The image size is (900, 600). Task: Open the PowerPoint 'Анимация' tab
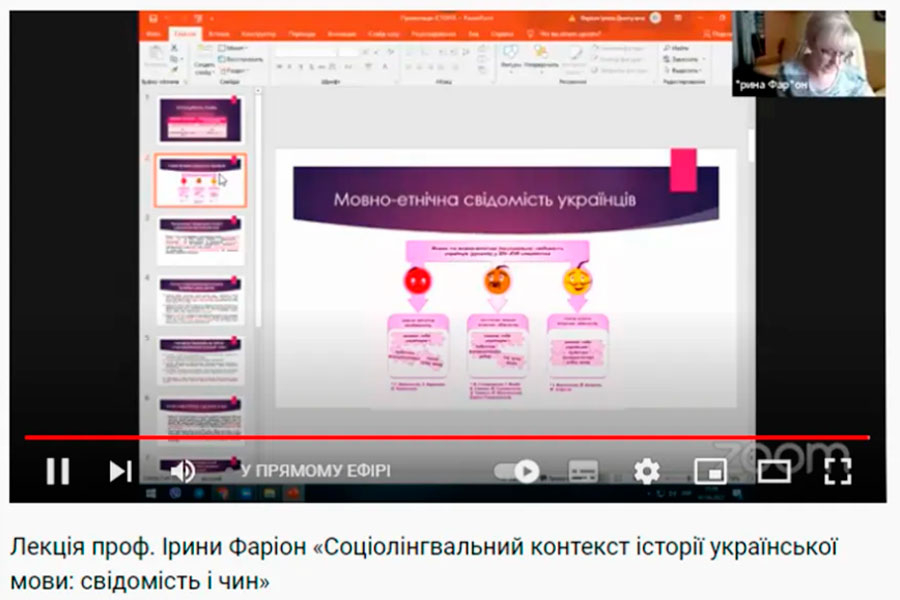342,34
